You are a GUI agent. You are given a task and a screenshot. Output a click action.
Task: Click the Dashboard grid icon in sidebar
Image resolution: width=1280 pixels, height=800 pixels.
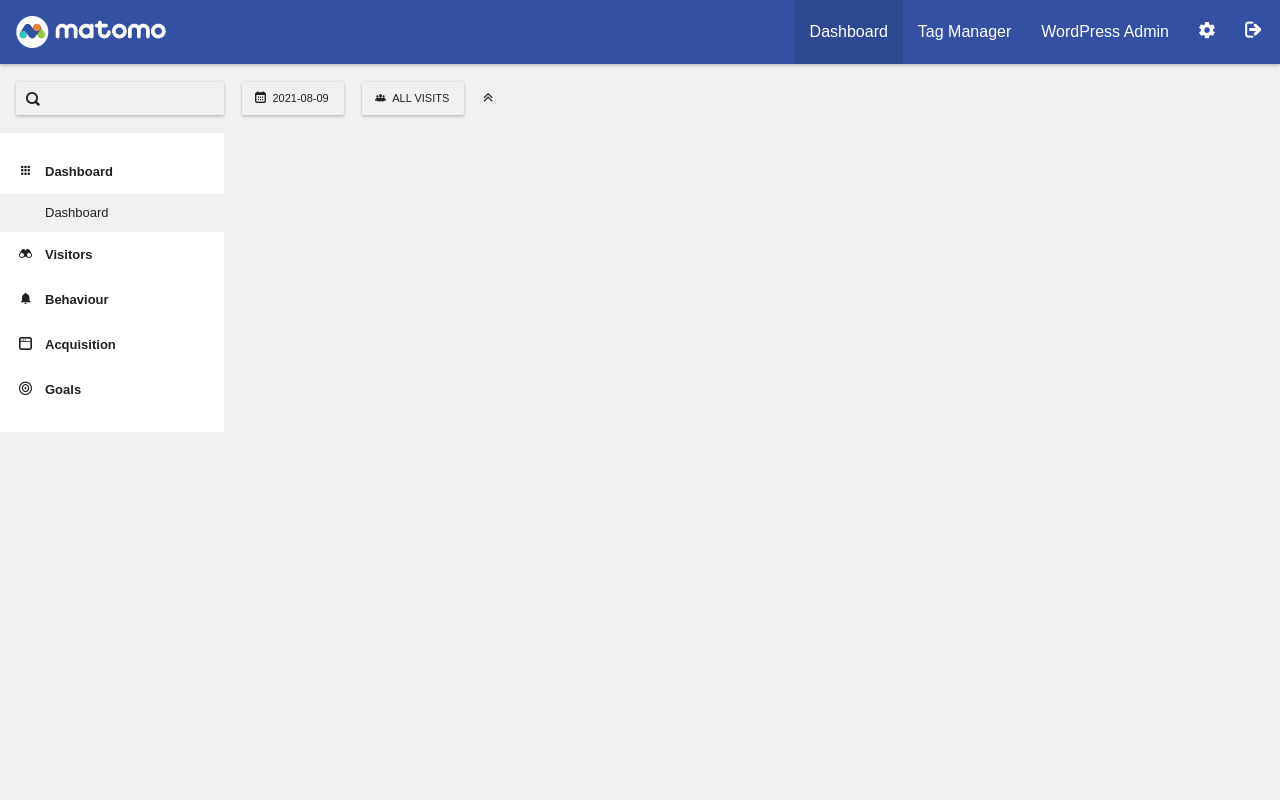click(x=25, y=171)
